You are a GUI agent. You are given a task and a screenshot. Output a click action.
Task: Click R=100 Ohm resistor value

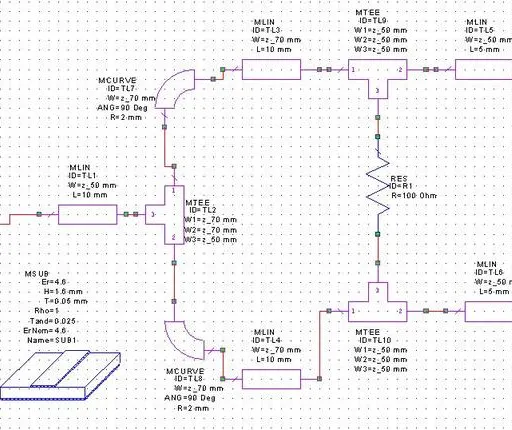click(x=414, y=195)
